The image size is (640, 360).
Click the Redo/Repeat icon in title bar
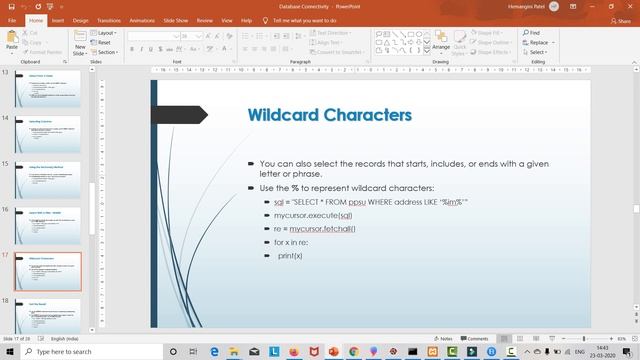tap(38, 7)
